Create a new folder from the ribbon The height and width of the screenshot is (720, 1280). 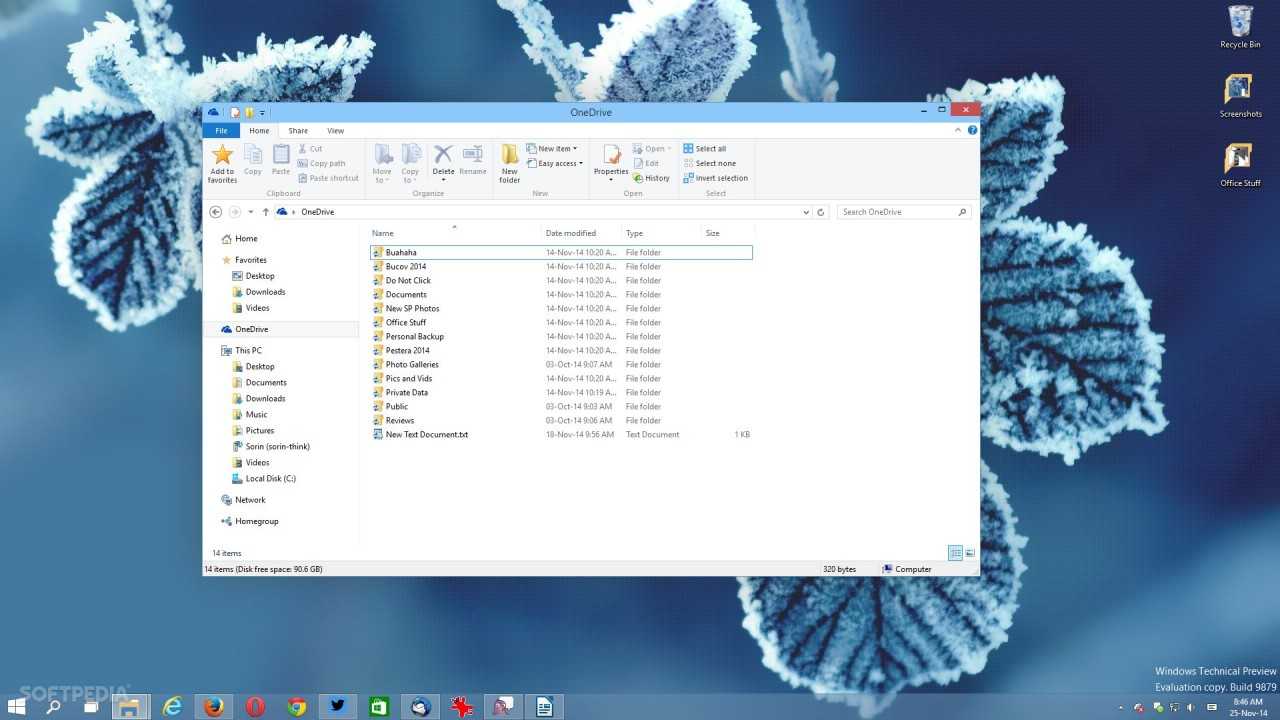click(510, 162)
